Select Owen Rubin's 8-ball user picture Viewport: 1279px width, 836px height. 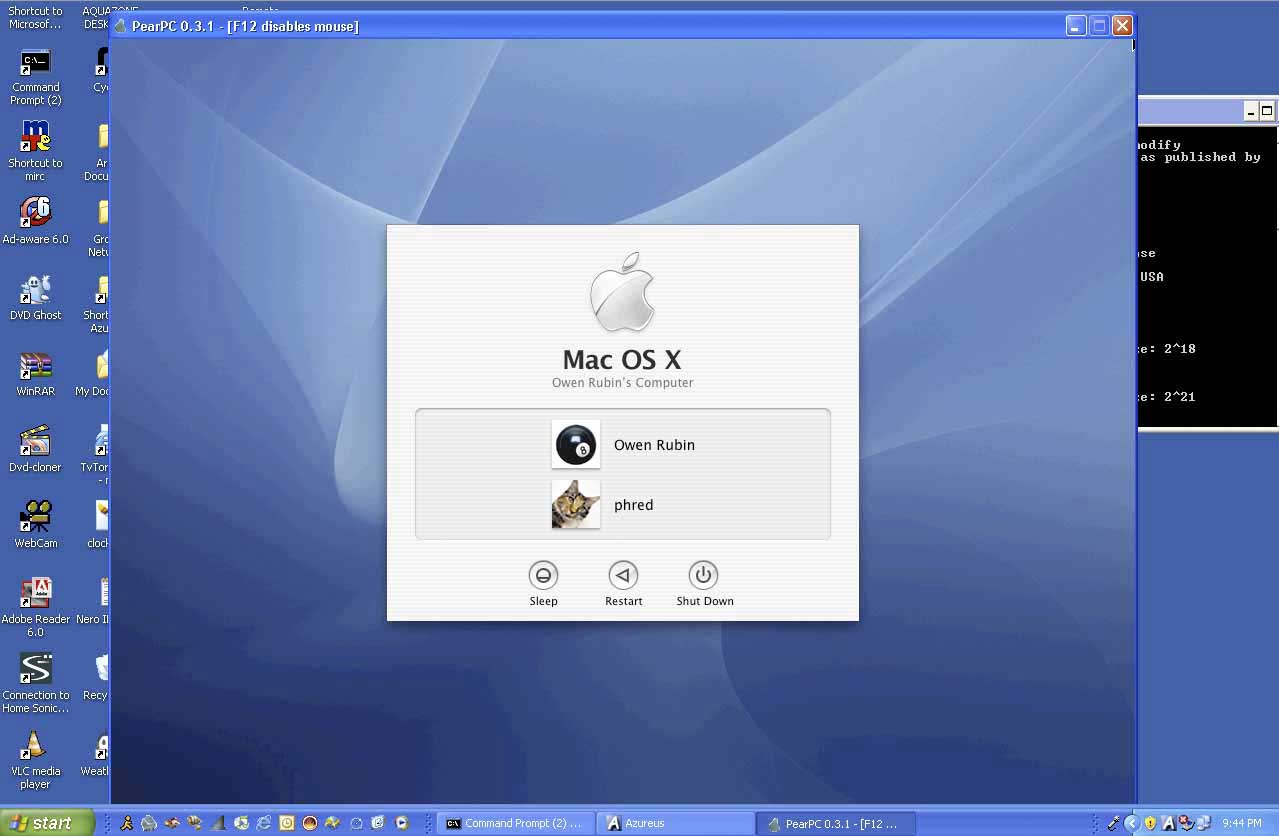click(576, 445)
